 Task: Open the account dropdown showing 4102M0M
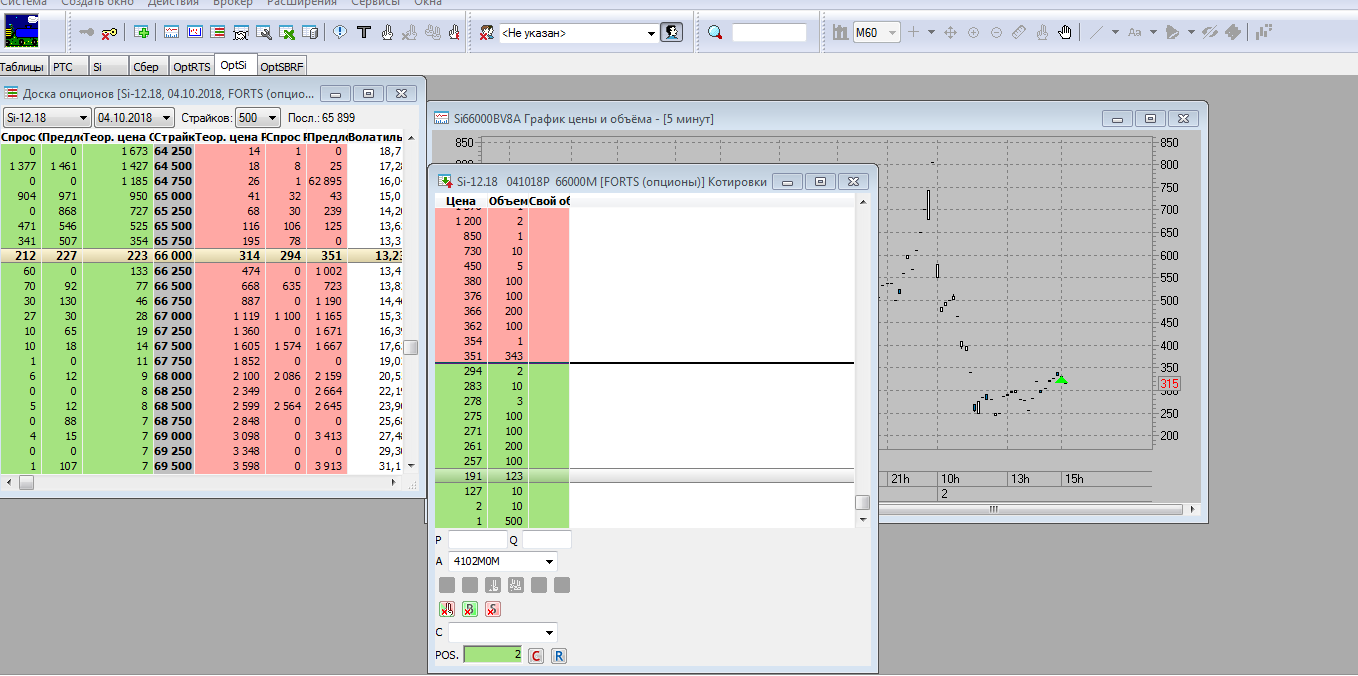549,561
